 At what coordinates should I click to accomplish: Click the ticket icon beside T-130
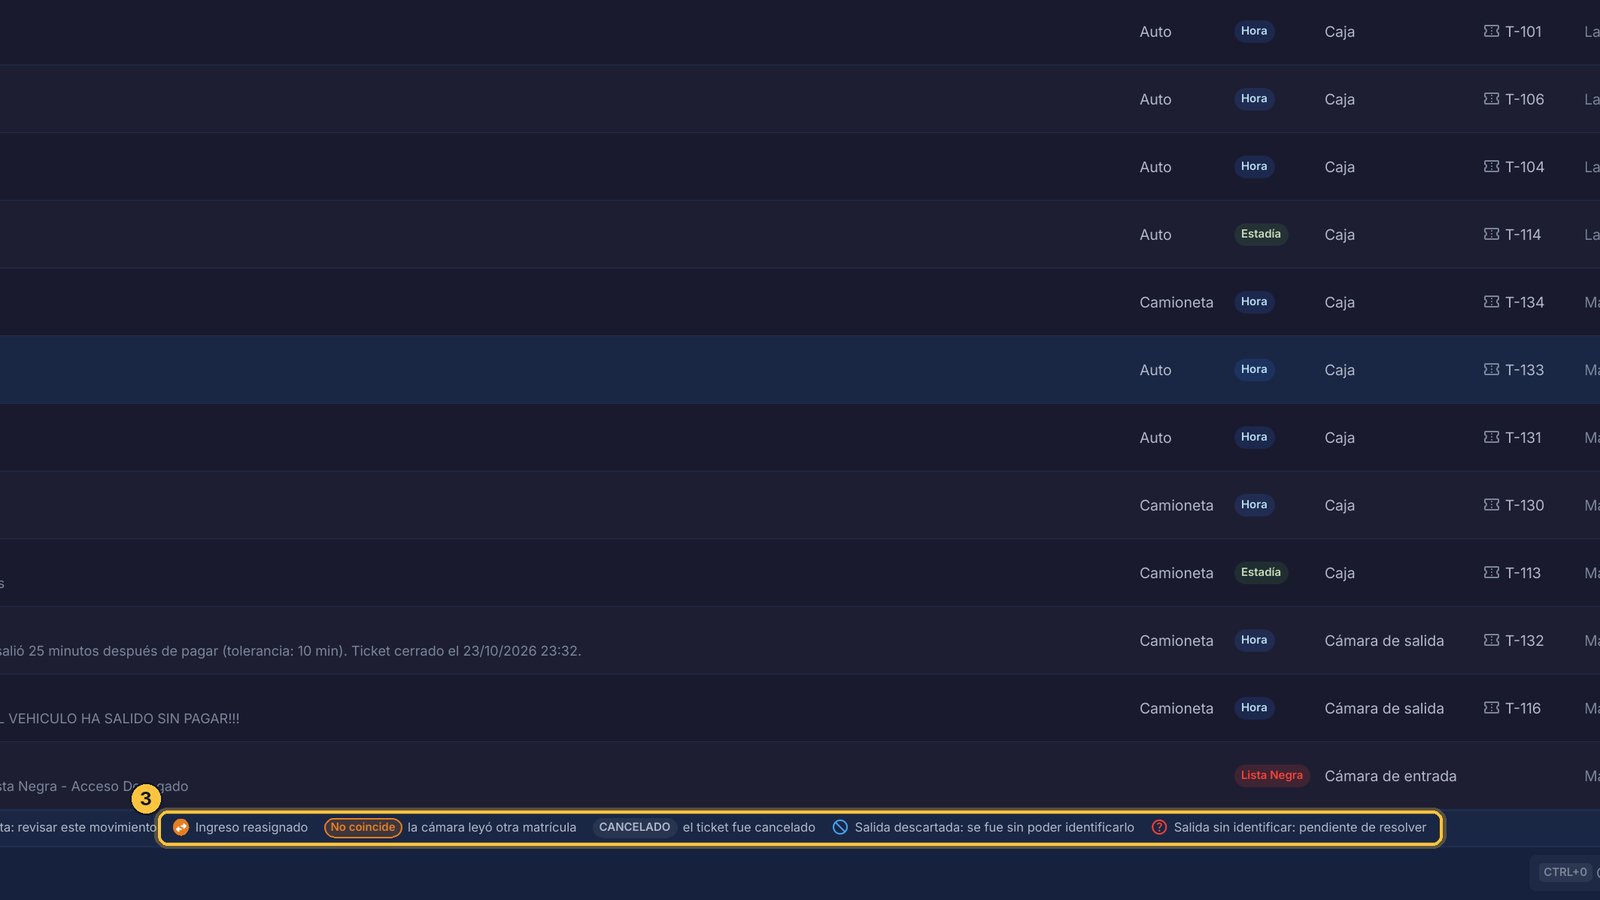[1491, 505]
